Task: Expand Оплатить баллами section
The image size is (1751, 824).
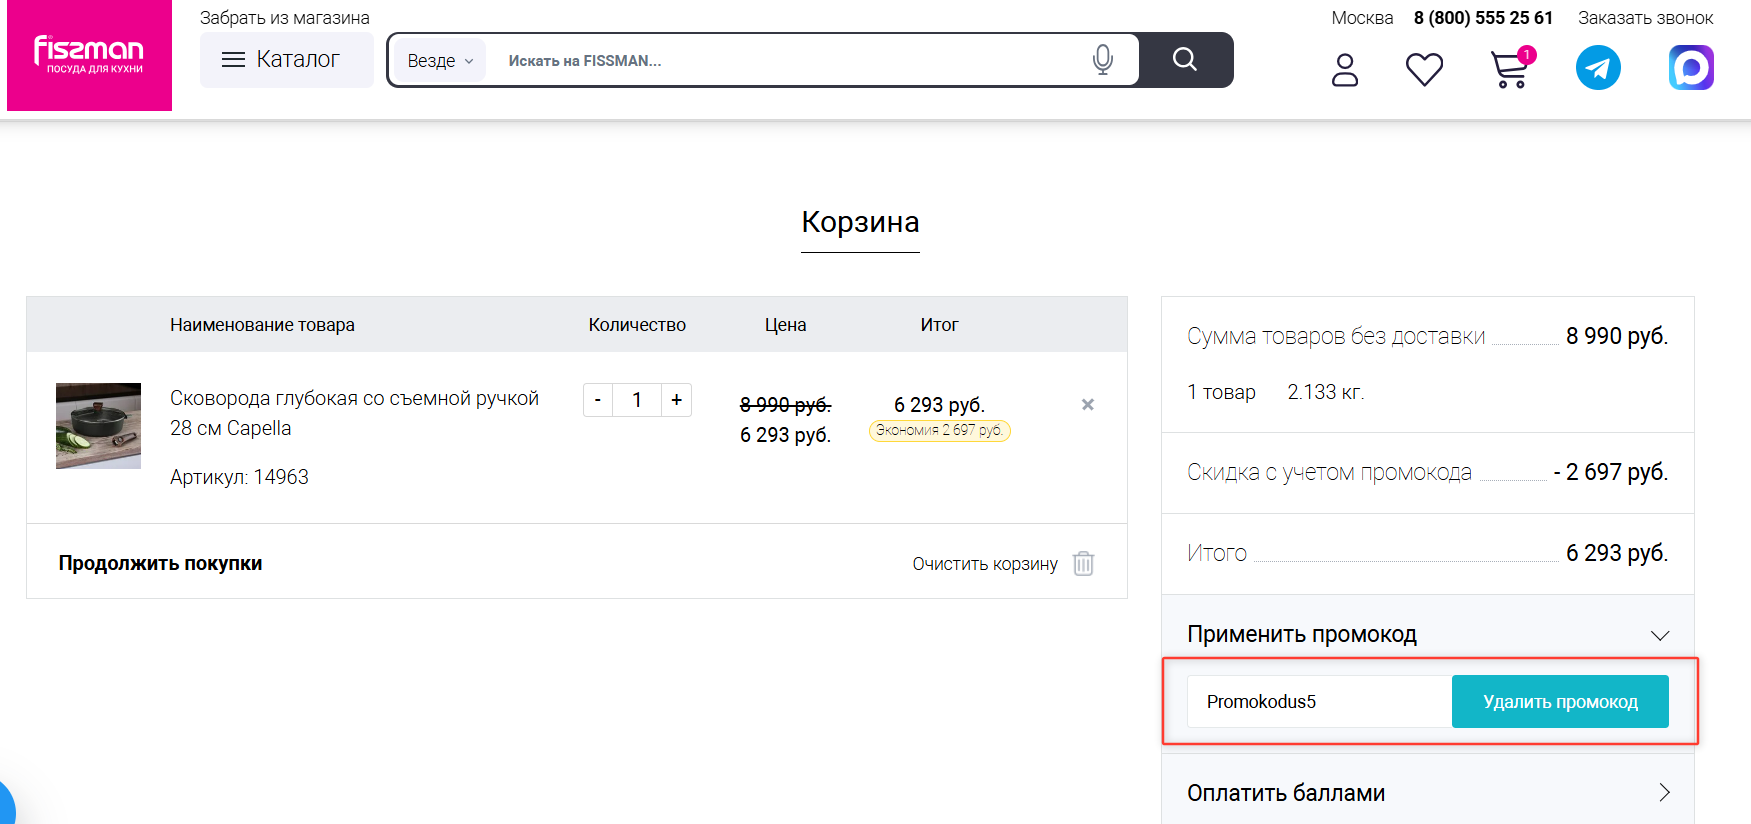Action: click(x=1427, y=793)
